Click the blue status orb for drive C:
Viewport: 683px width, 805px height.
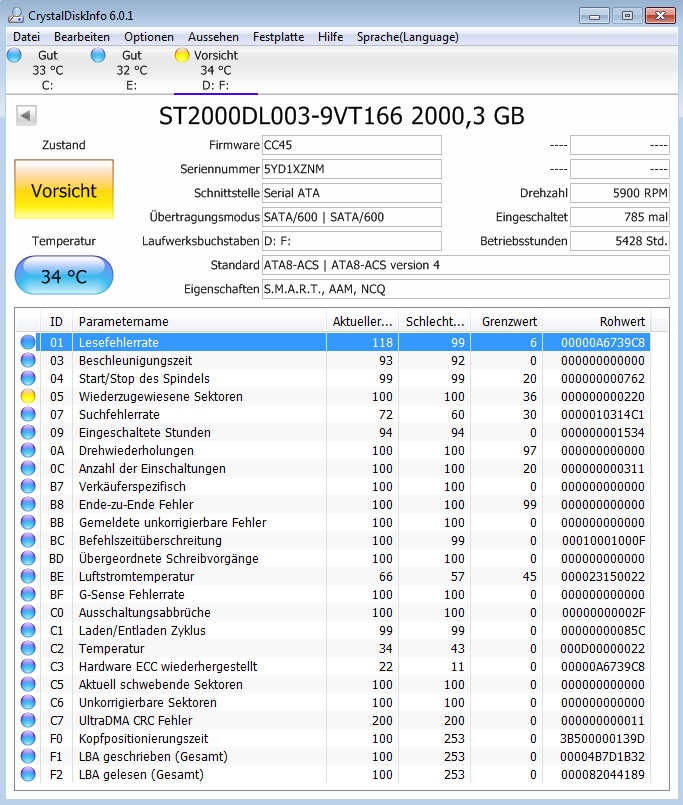[x=14, y=55]
